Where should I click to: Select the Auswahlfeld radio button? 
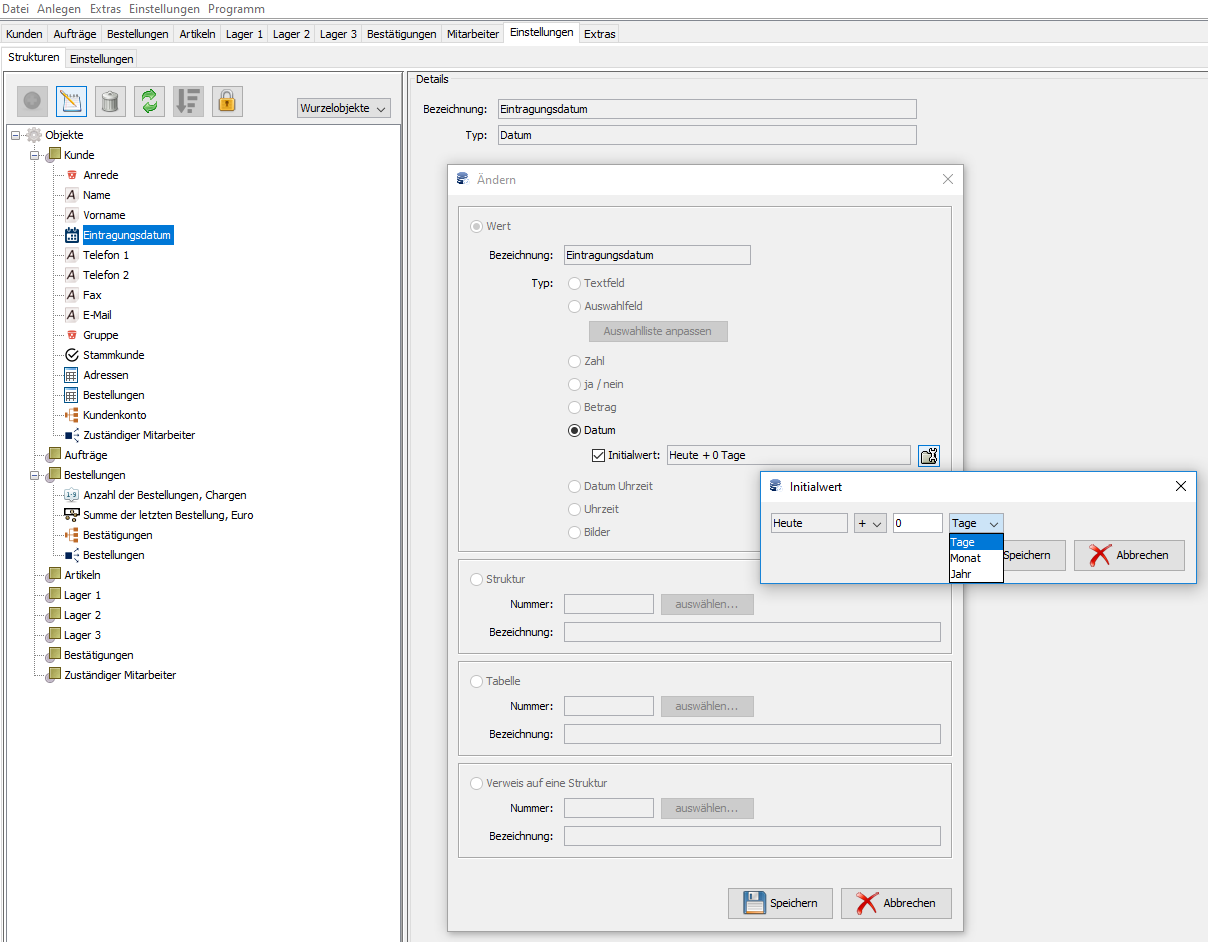click(x=575, y=306)
